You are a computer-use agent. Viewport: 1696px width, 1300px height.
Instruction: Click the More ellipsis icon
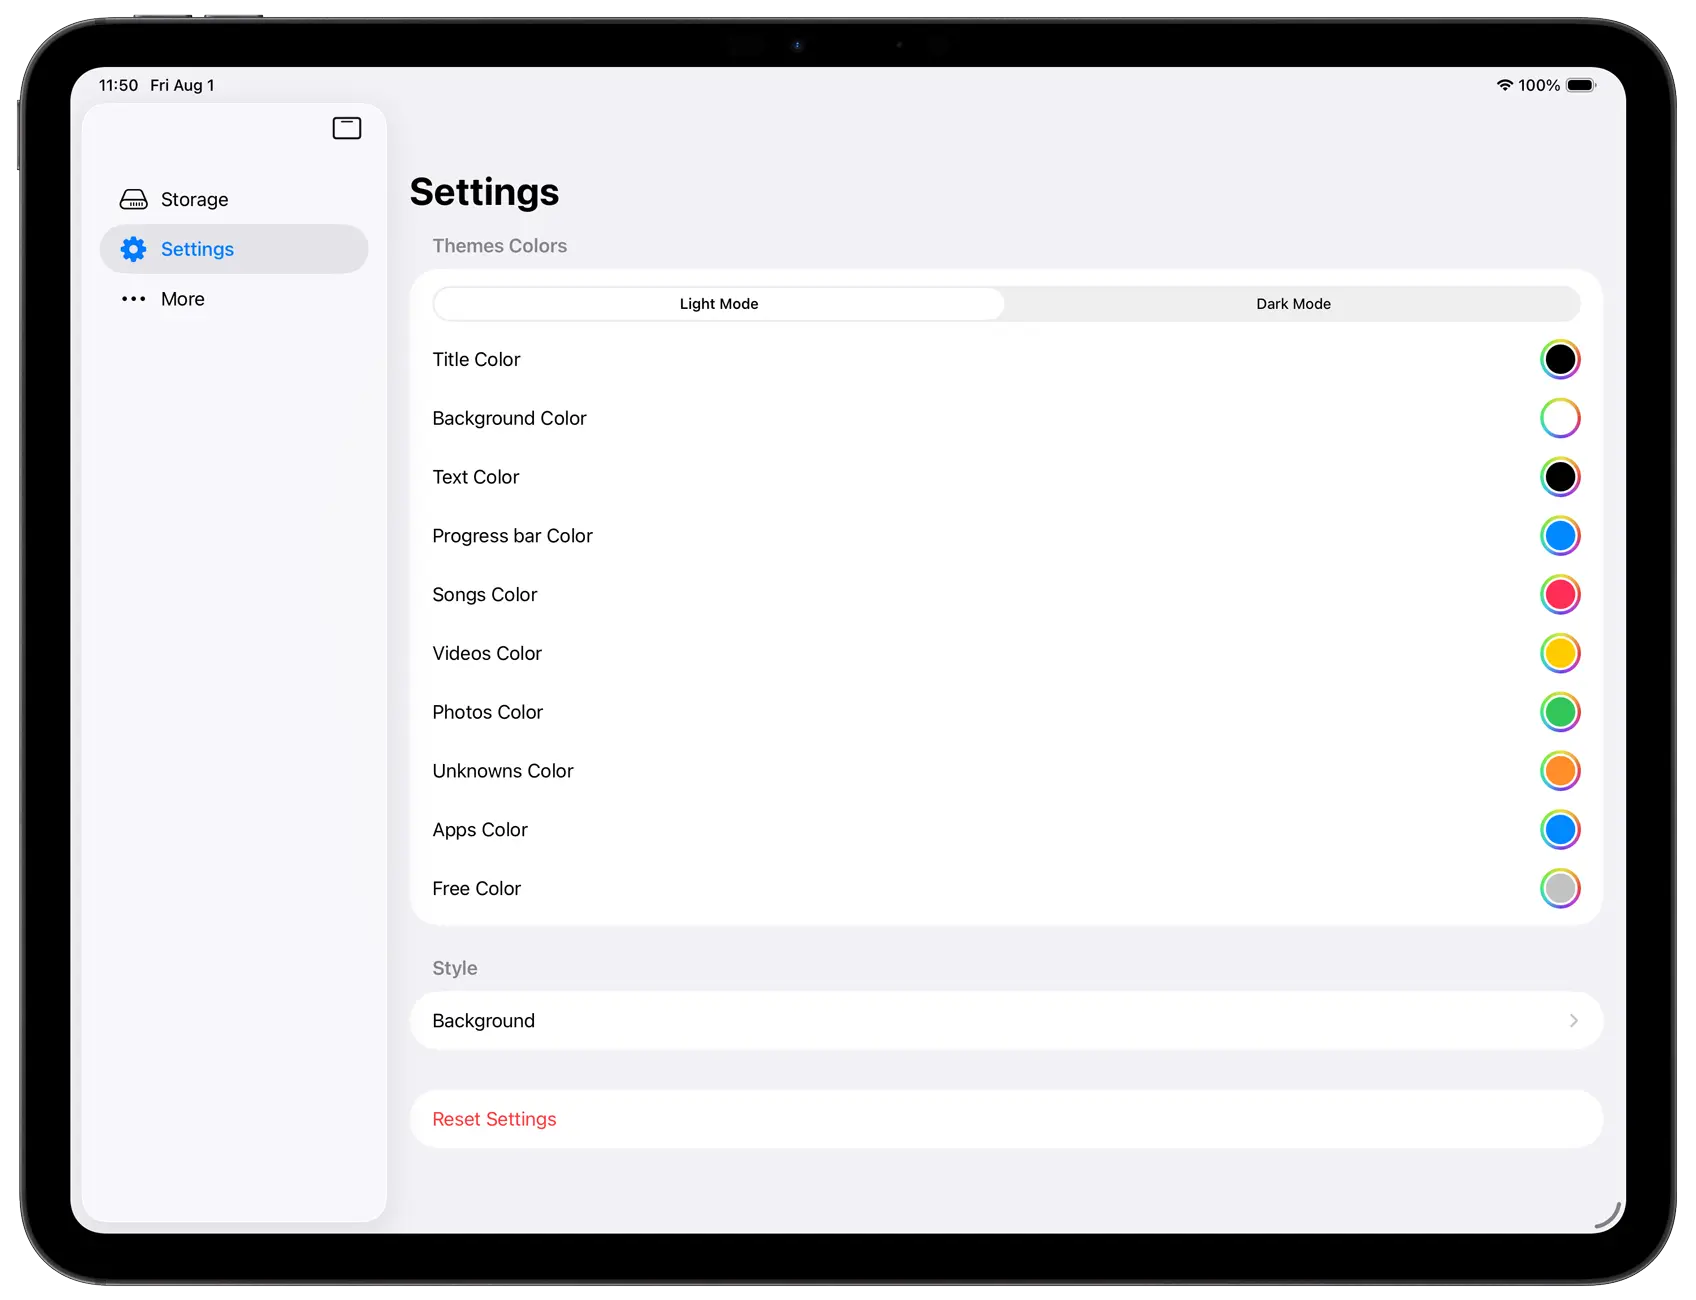coord(134,299)
